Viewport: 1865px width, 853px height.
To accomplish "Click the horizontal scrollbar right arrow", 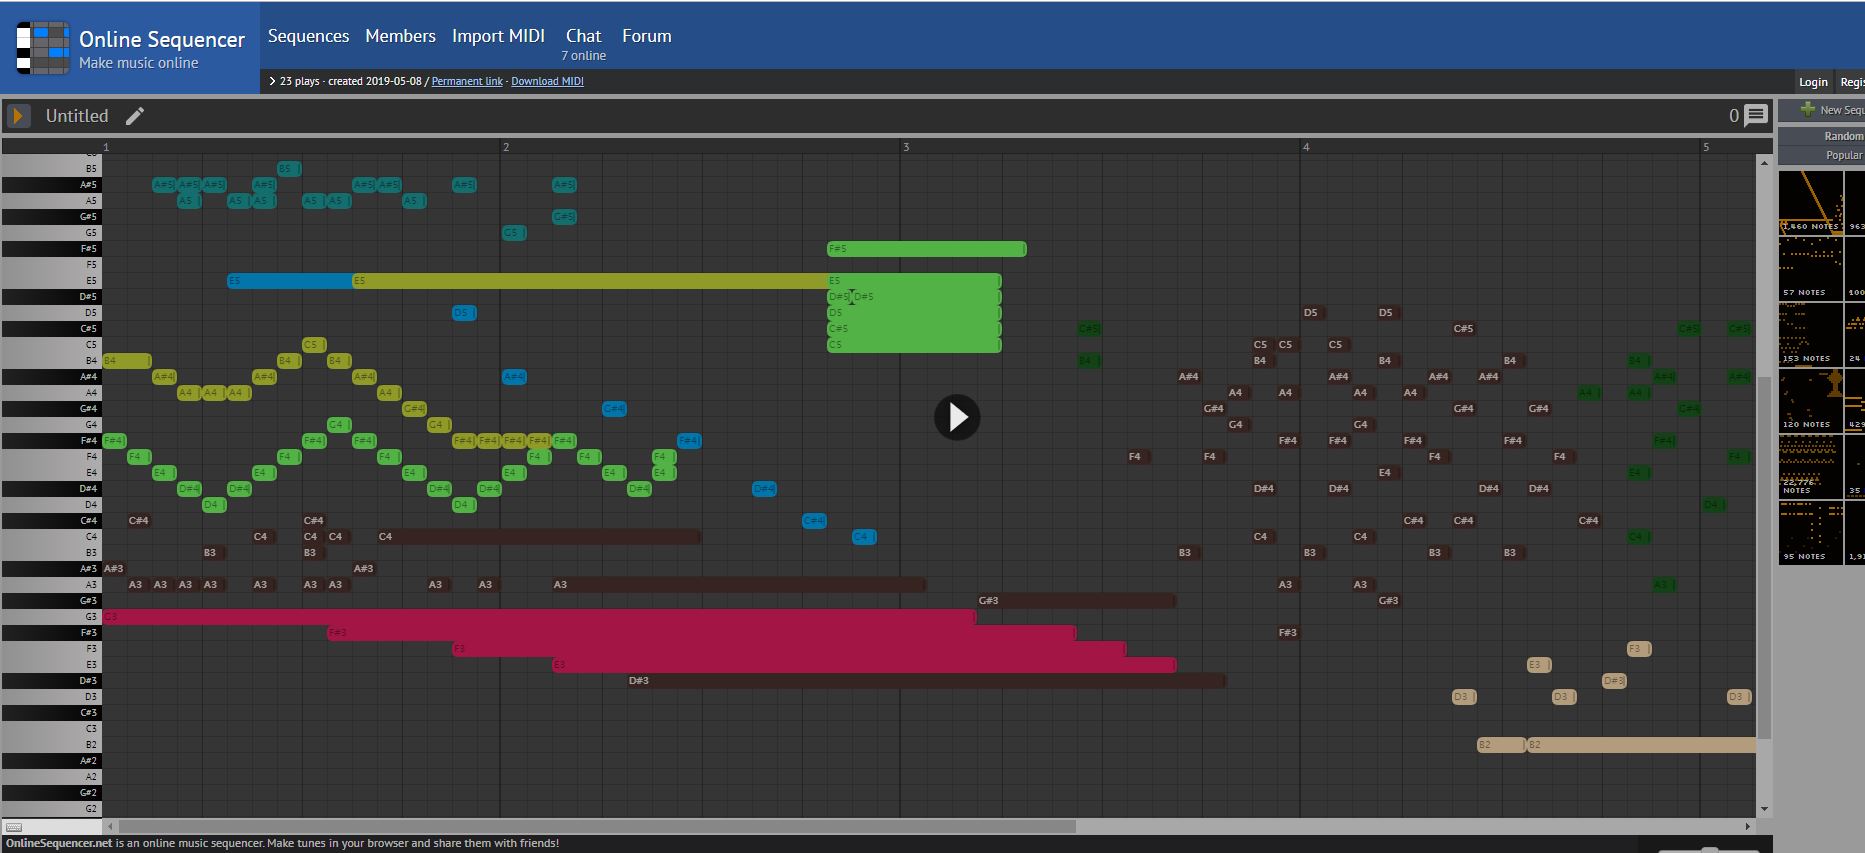I will tap(1748, 827).
